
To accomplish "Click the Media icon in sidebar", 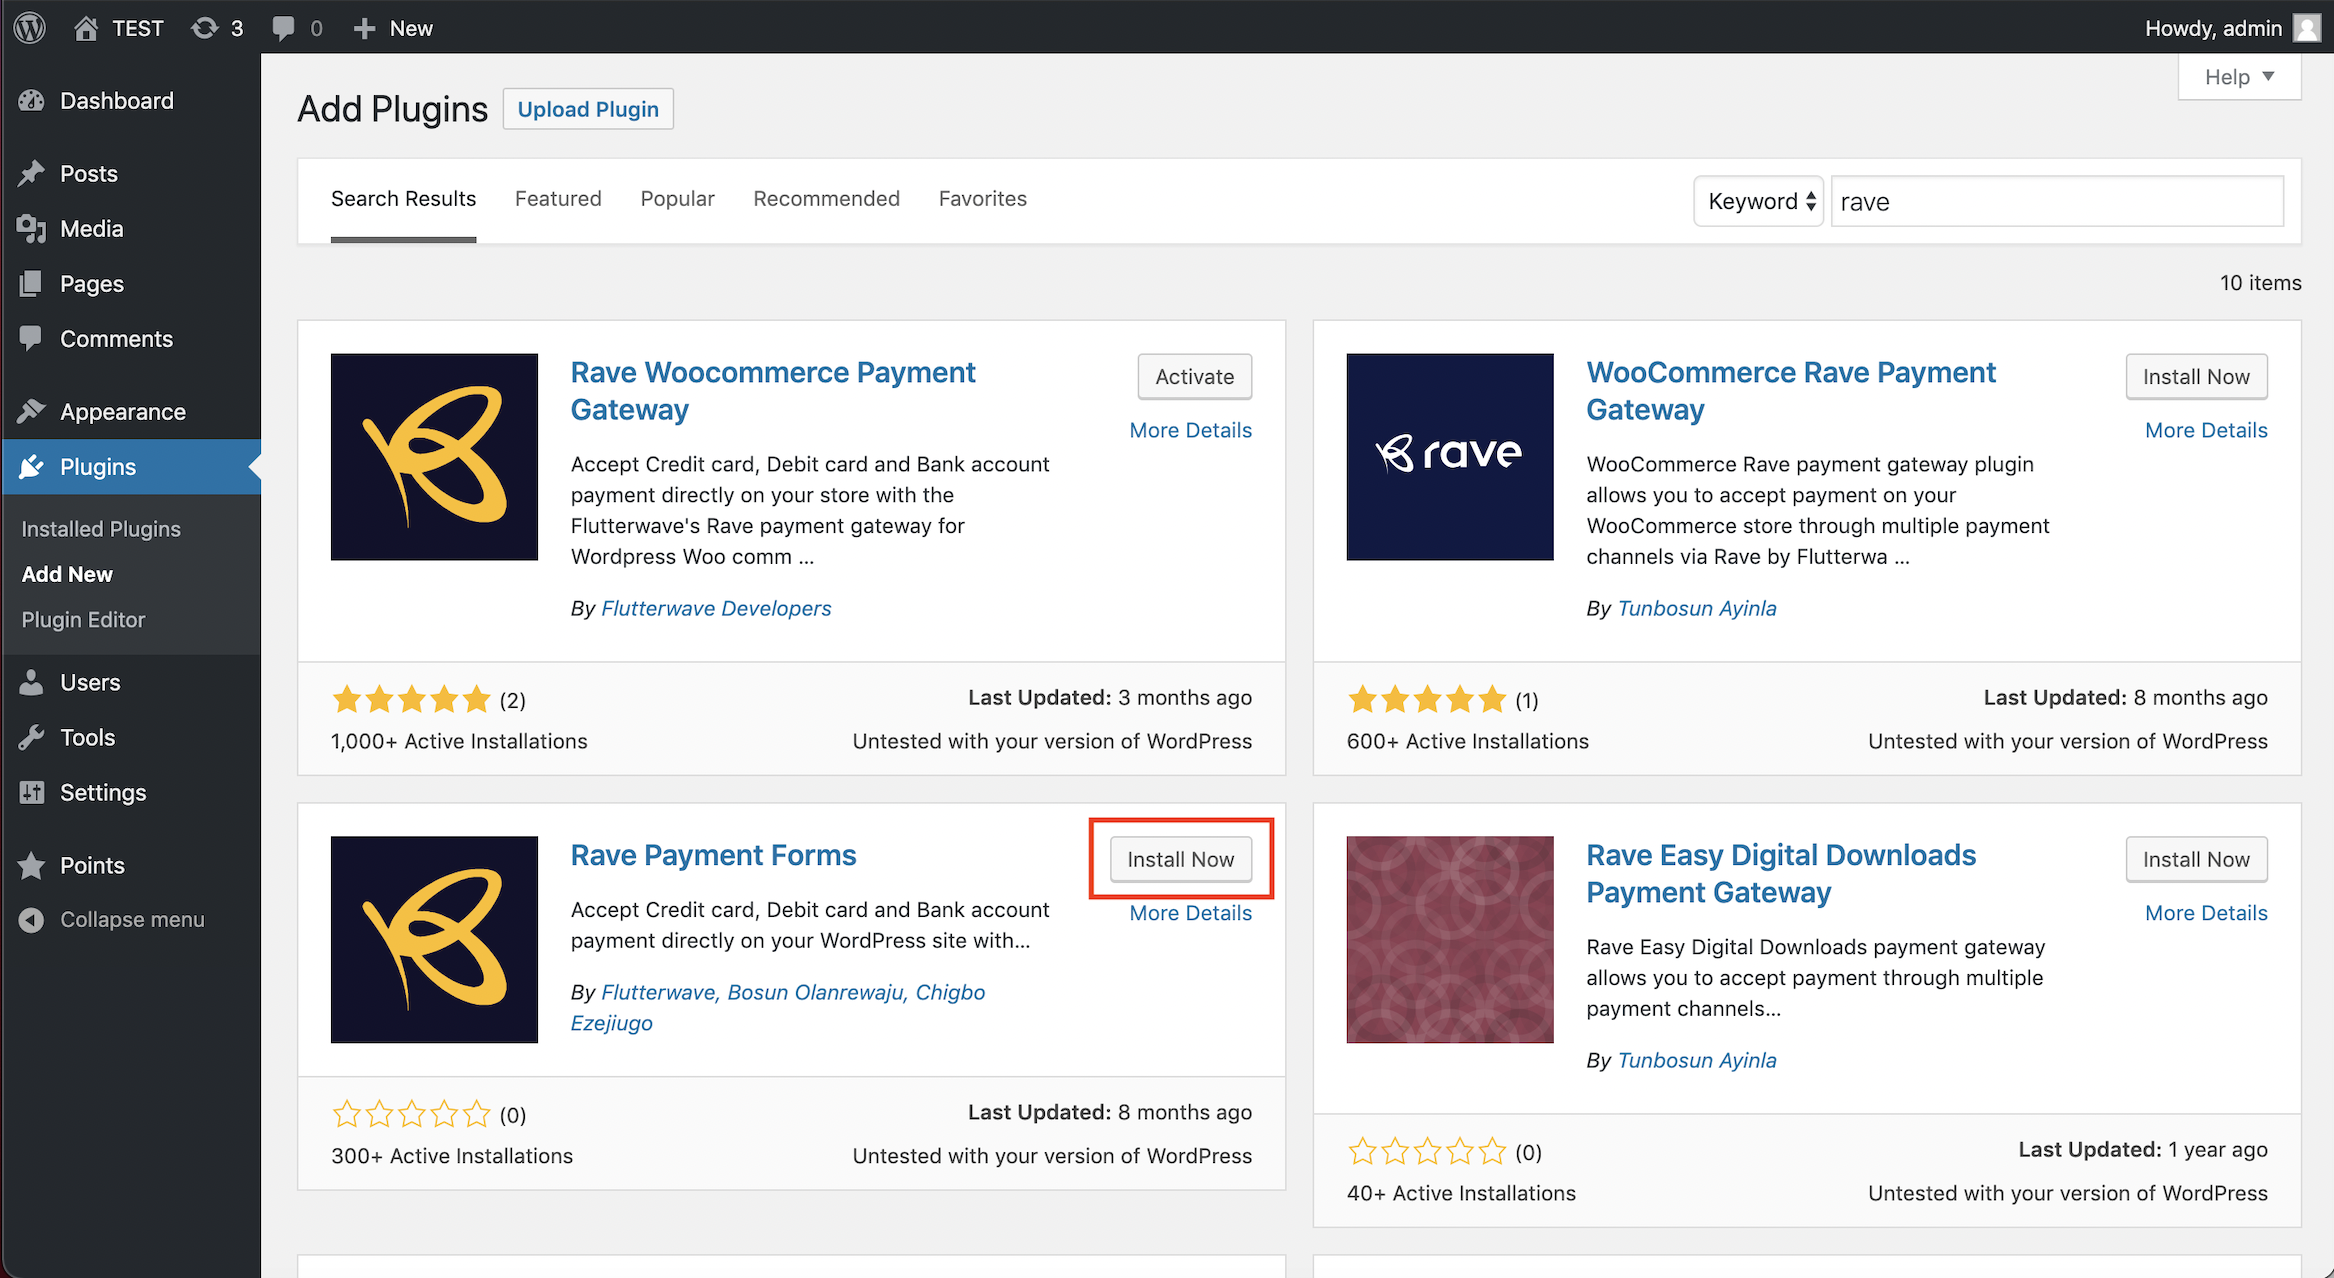I will coord(32,228).
